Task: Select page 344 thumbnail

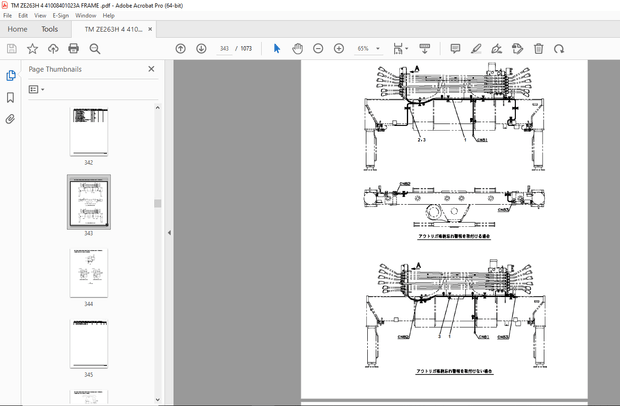Action: pyautogui.click(x=89, y=273)
